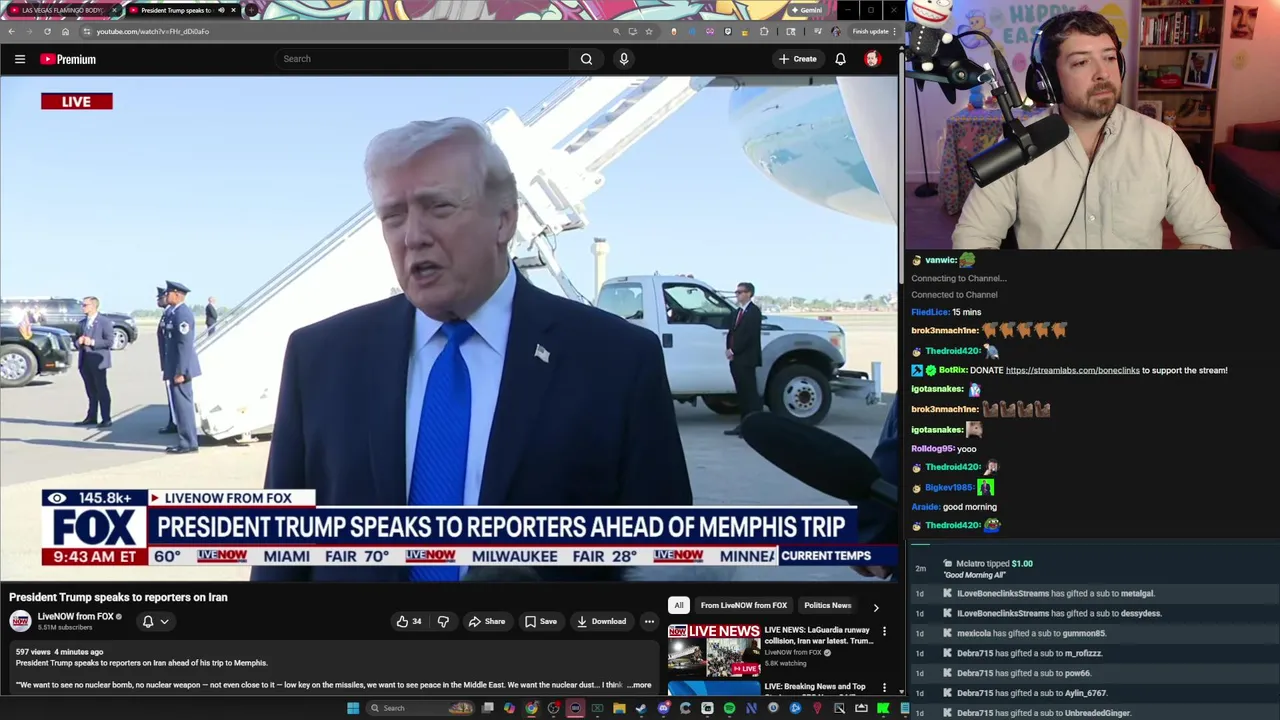This screenshot has height=720, width=1280.
Task: Save video to a playlist
Action: click(541, 621)
